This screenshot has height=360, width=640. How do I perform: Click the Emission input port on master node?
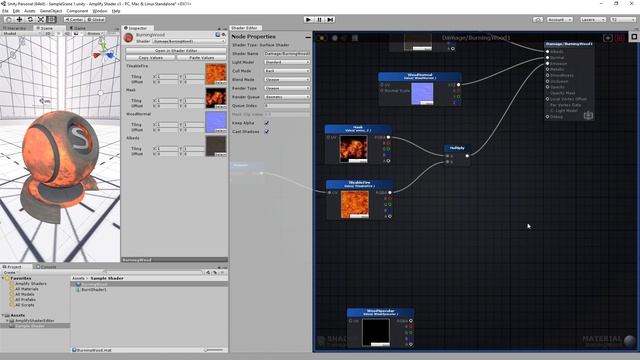(547, 64)
